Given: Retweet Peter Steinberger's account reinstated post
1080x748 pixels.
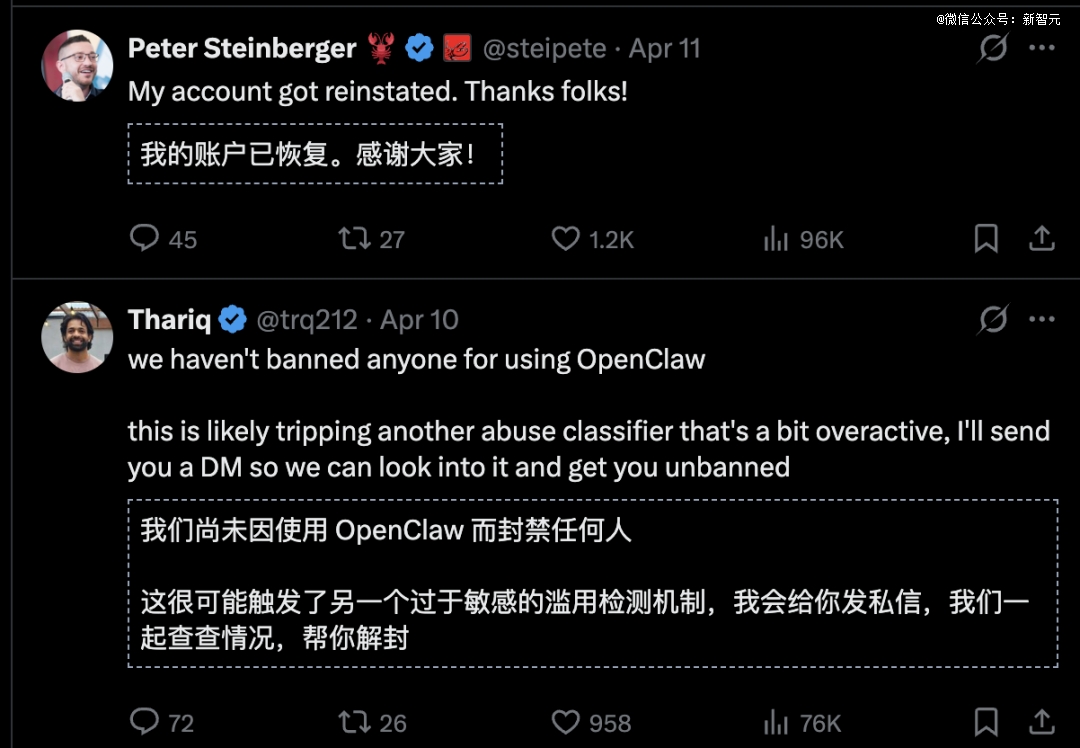Looking at the screenshot, I should click(353, 238).
